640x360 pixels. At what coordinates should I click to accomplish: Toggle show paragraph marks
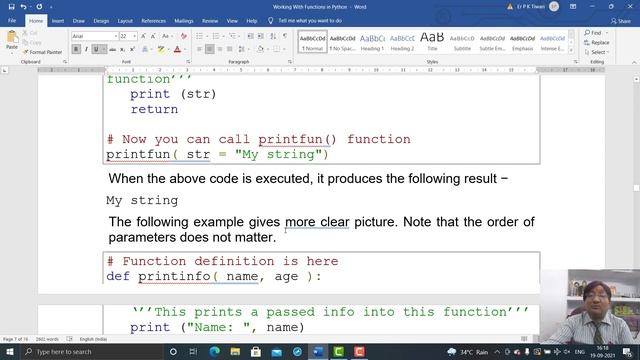coord(285,36)
